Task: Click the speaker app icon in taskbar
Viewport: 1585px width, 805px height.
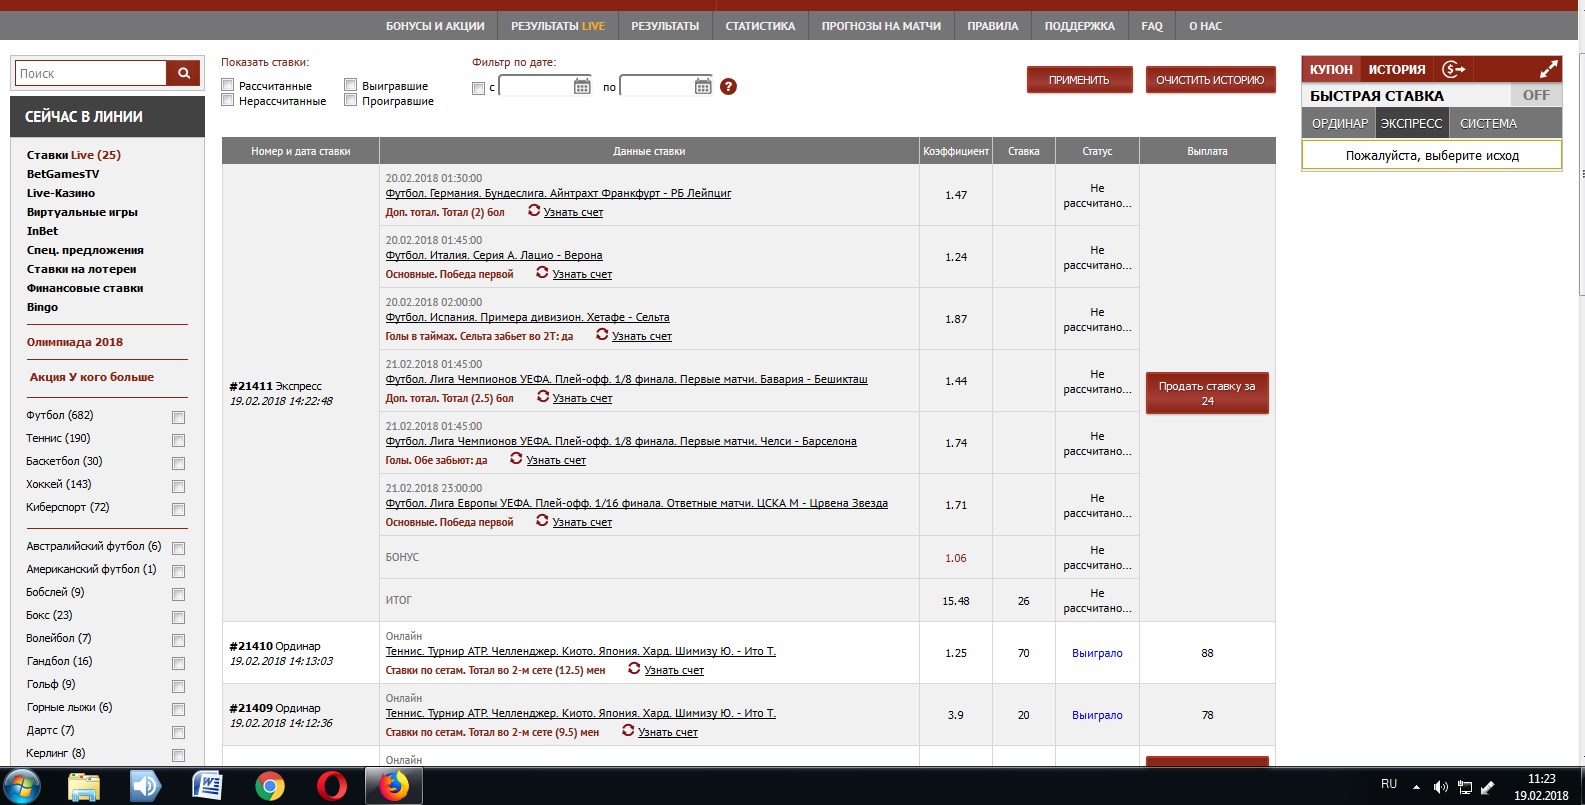Action: pos(145,787)
